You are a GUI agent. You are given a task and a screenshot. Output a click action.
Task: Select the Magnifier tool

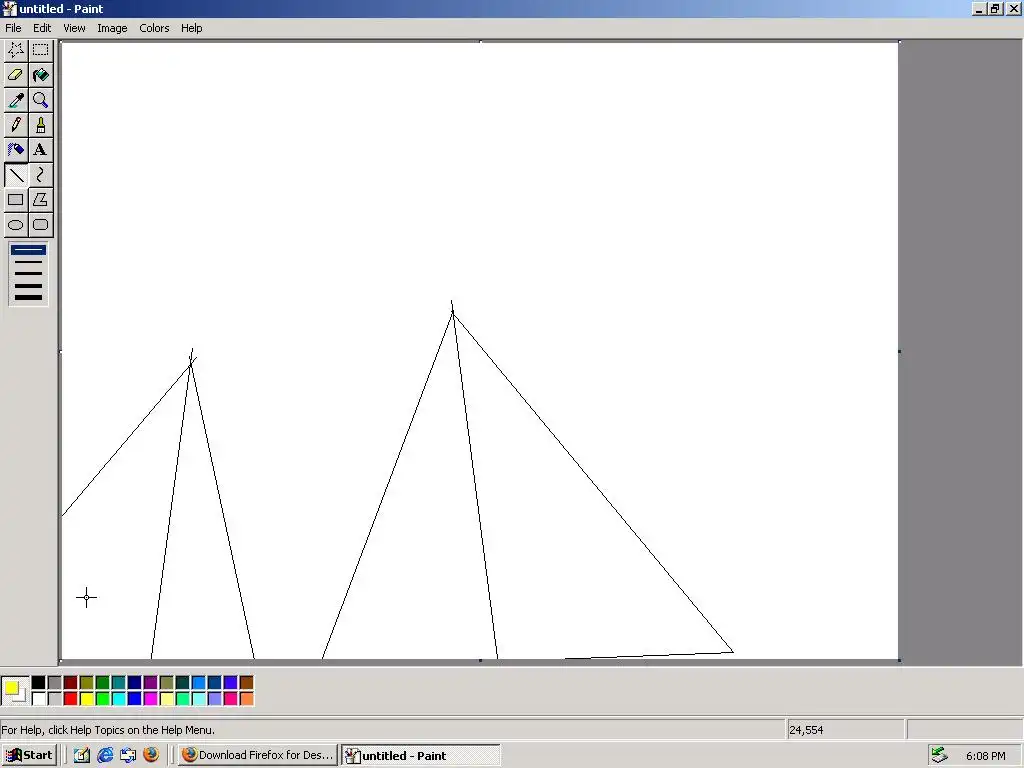pyautogui.click(x=40, y=100)
